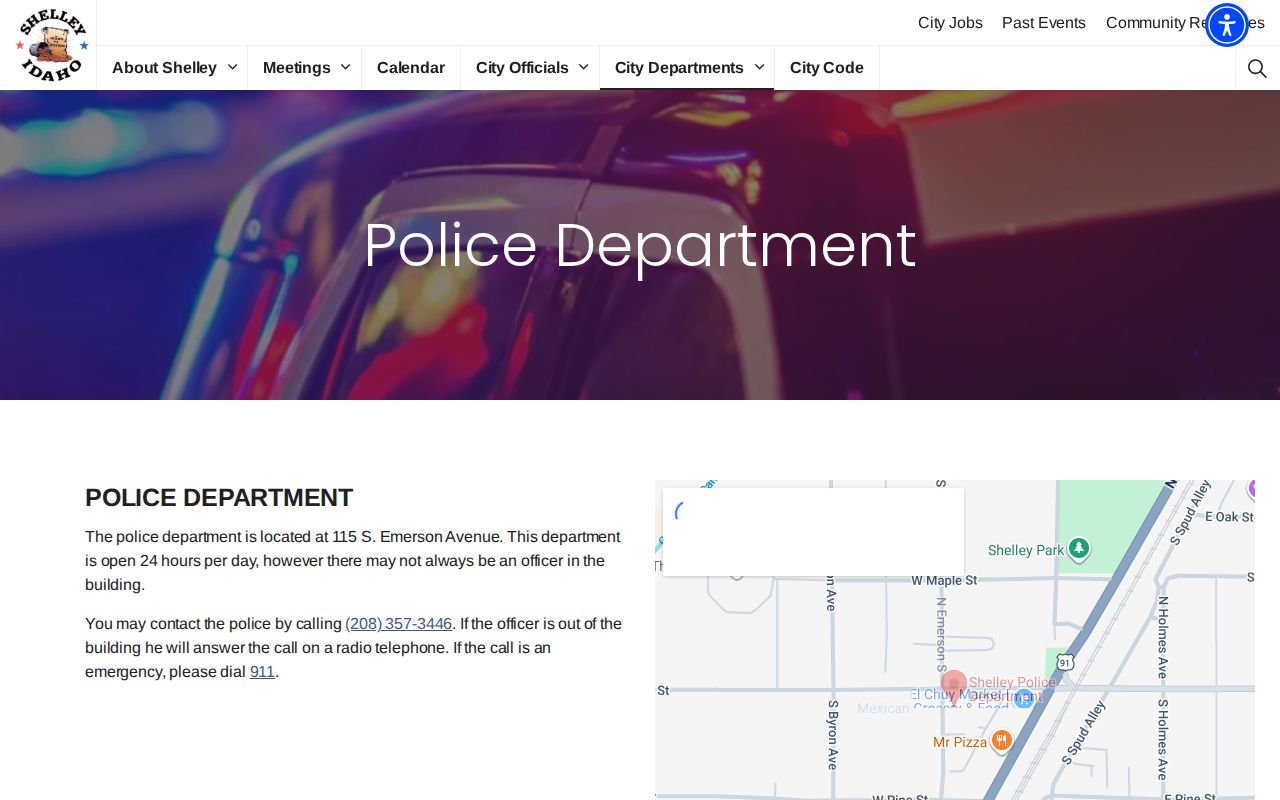Click the W Maple St street label
This screenshot has height=800, width=1280.
tap(945, 580)
